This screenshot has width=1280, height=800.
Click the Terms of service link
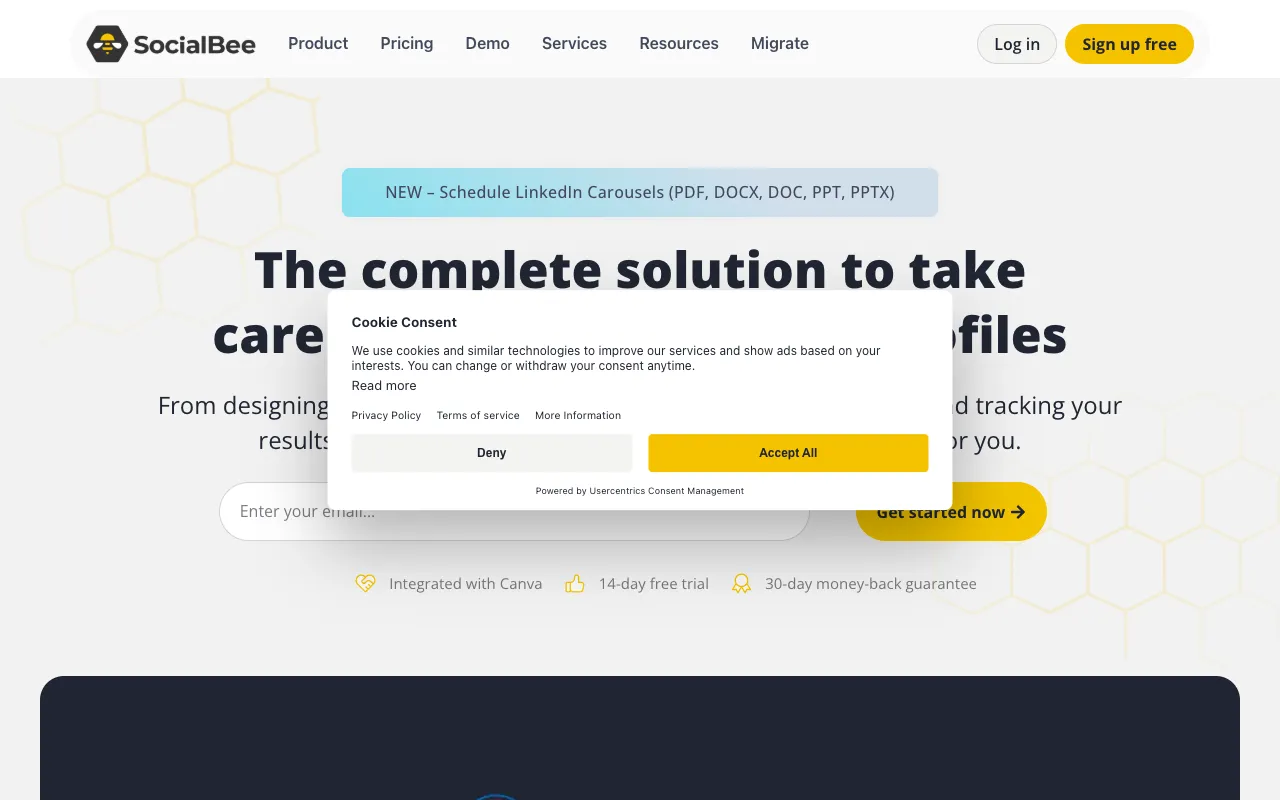pos(478,415)
